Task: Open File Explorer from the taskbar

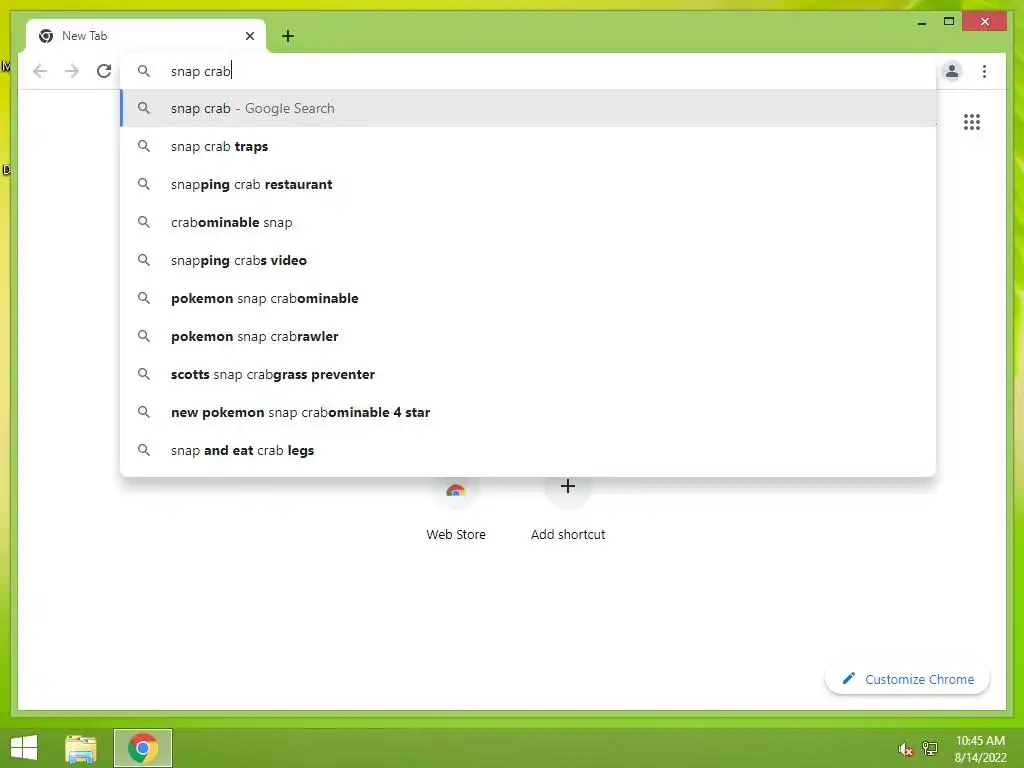Action: click(x=81, y=748)
